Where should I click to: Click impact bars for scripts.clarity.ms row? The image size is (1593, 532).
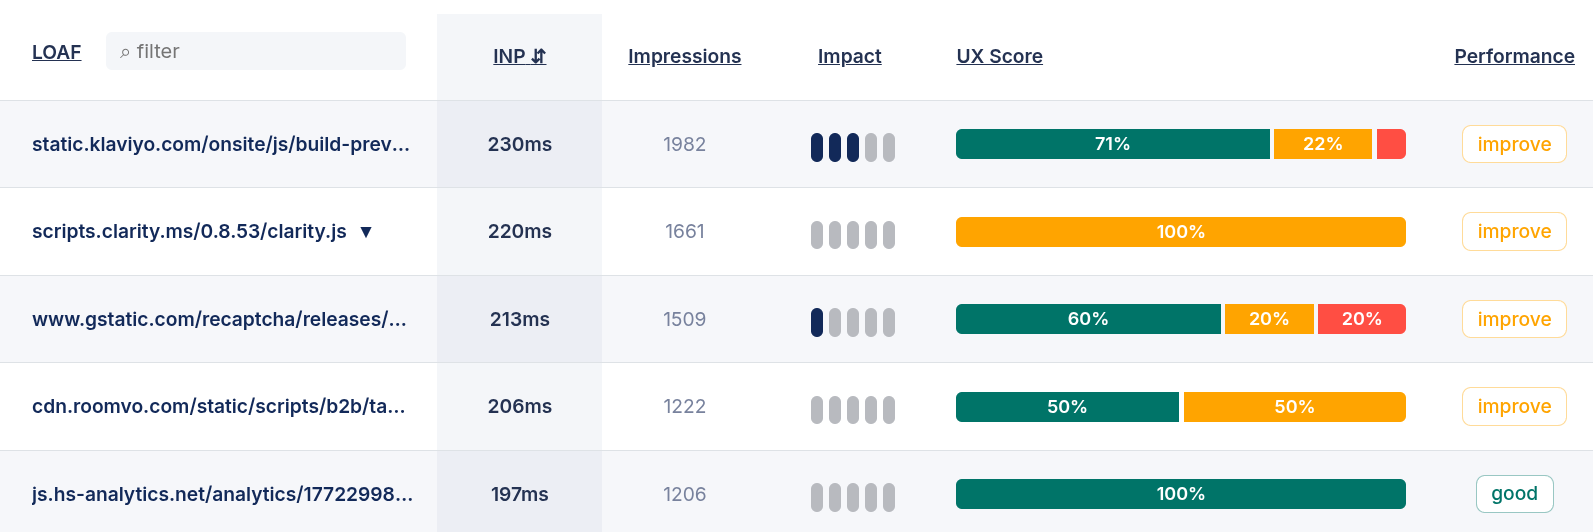point(852,235)
